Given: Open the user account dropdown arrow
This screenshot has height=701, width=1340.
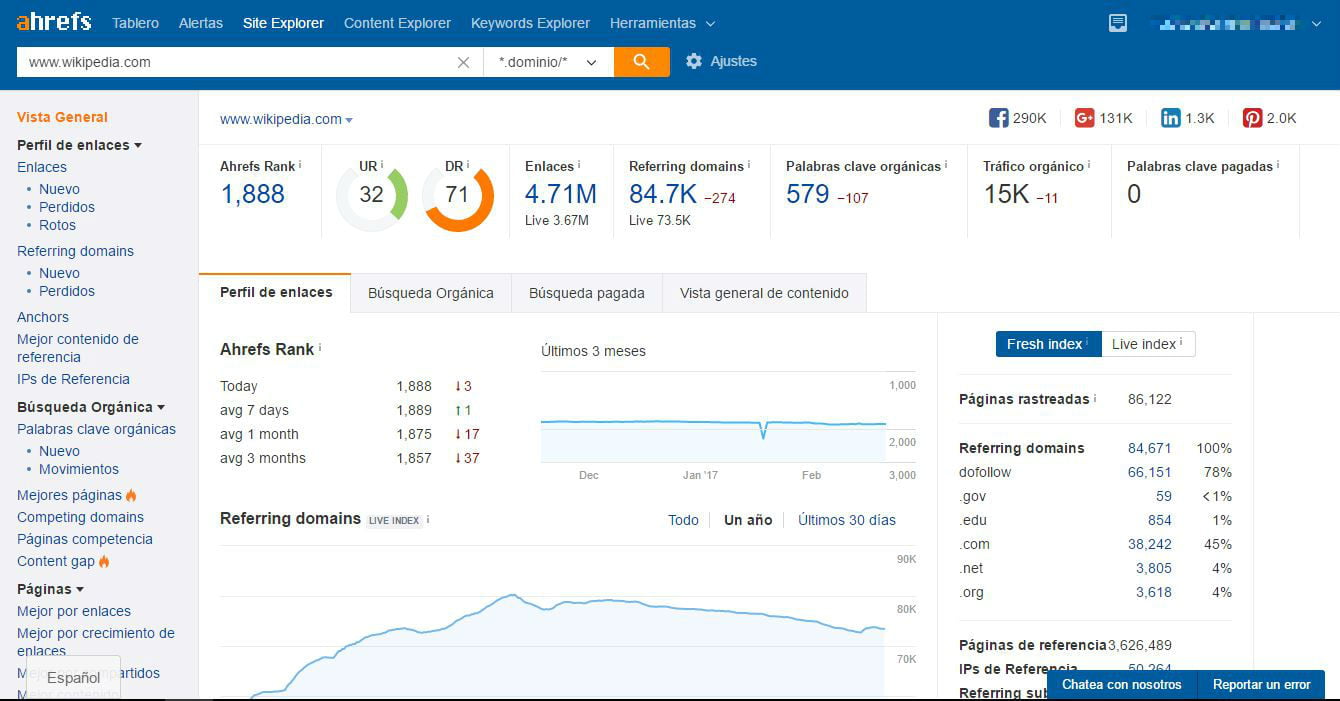Looking at the screenshot, I should click(x=1316, y=24).
